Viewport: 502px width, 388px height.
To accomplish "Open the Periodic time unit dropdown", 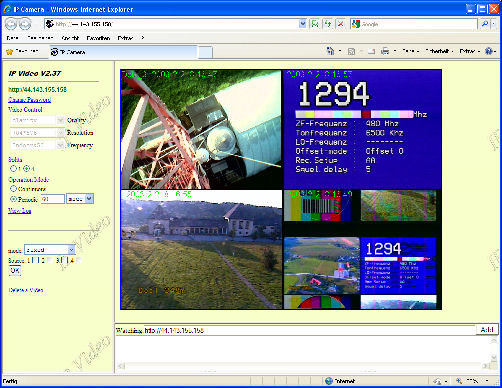I will 80,199.
